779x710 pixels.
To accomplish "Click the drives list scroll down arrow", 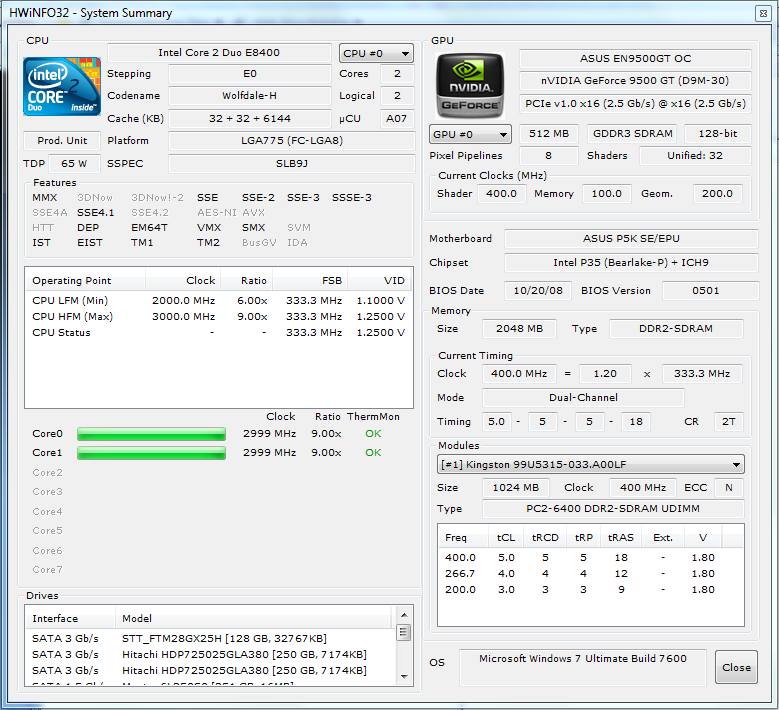I will pos(404,676).
